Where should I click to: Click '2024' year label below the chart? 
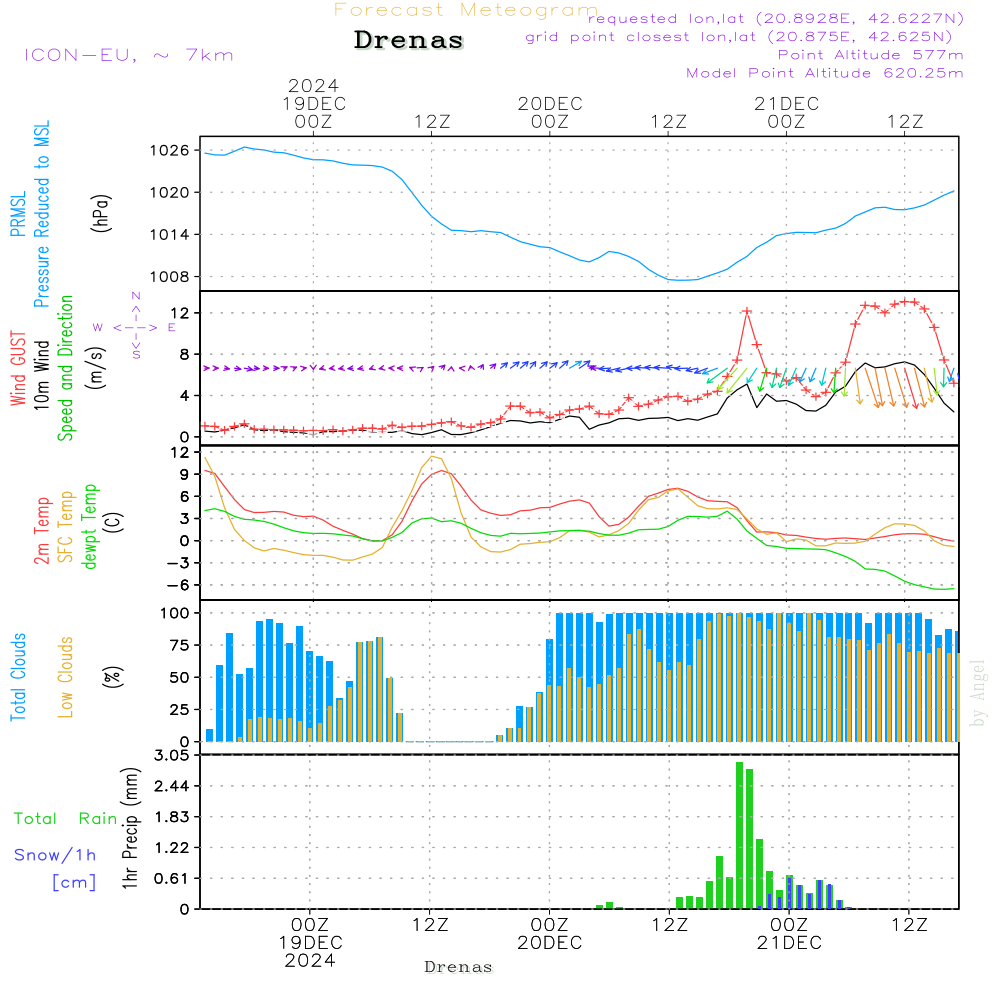(310, 960)
